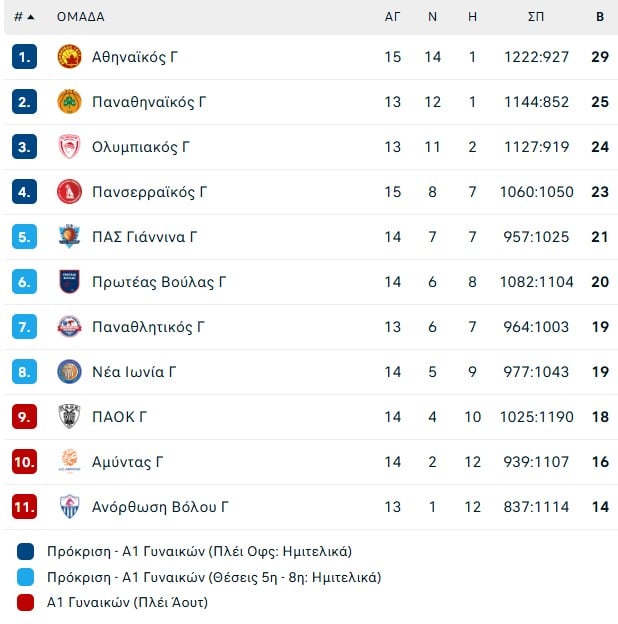This screenshot has height=624, width=618.
Task: Click the Πρωτέας Βούλας Γ logo
Action: (69, 282)
